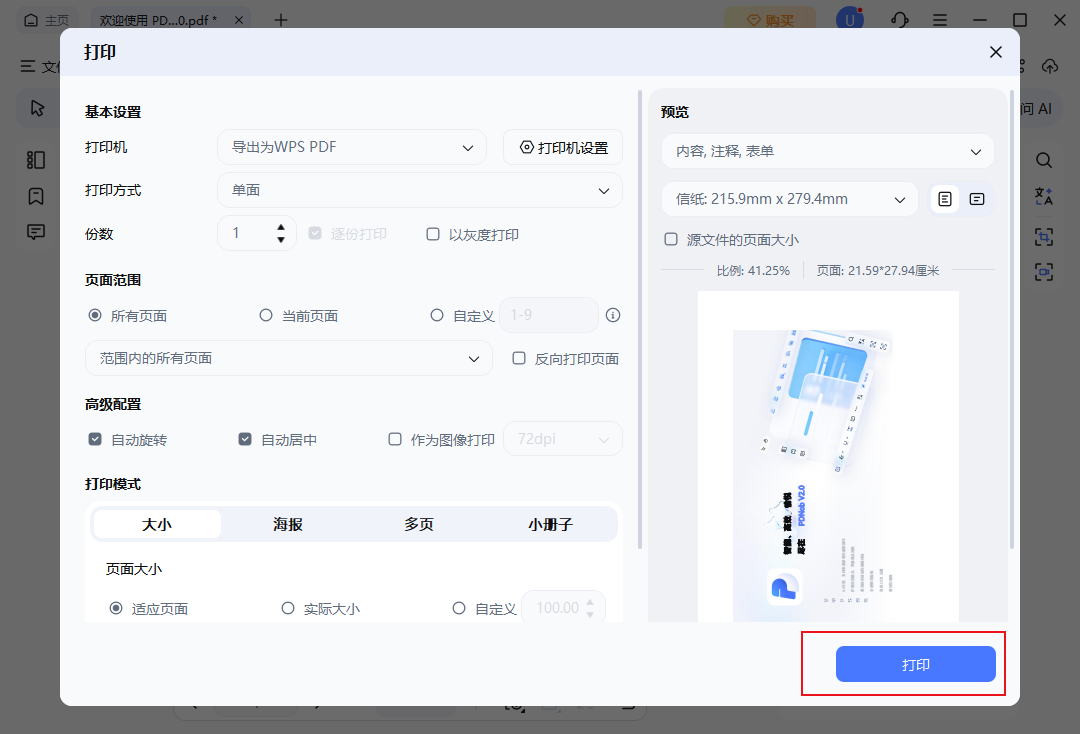Open the customer support headset icon
Screen dimensions: 1080x734
(900, 20)
